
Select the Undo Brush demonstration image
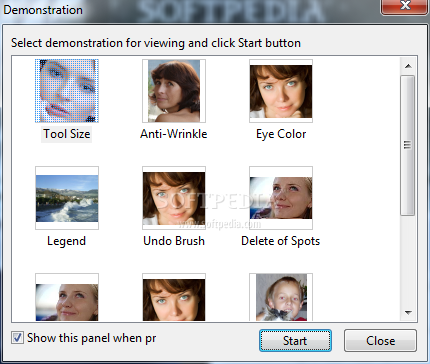(x=174, y=198)
